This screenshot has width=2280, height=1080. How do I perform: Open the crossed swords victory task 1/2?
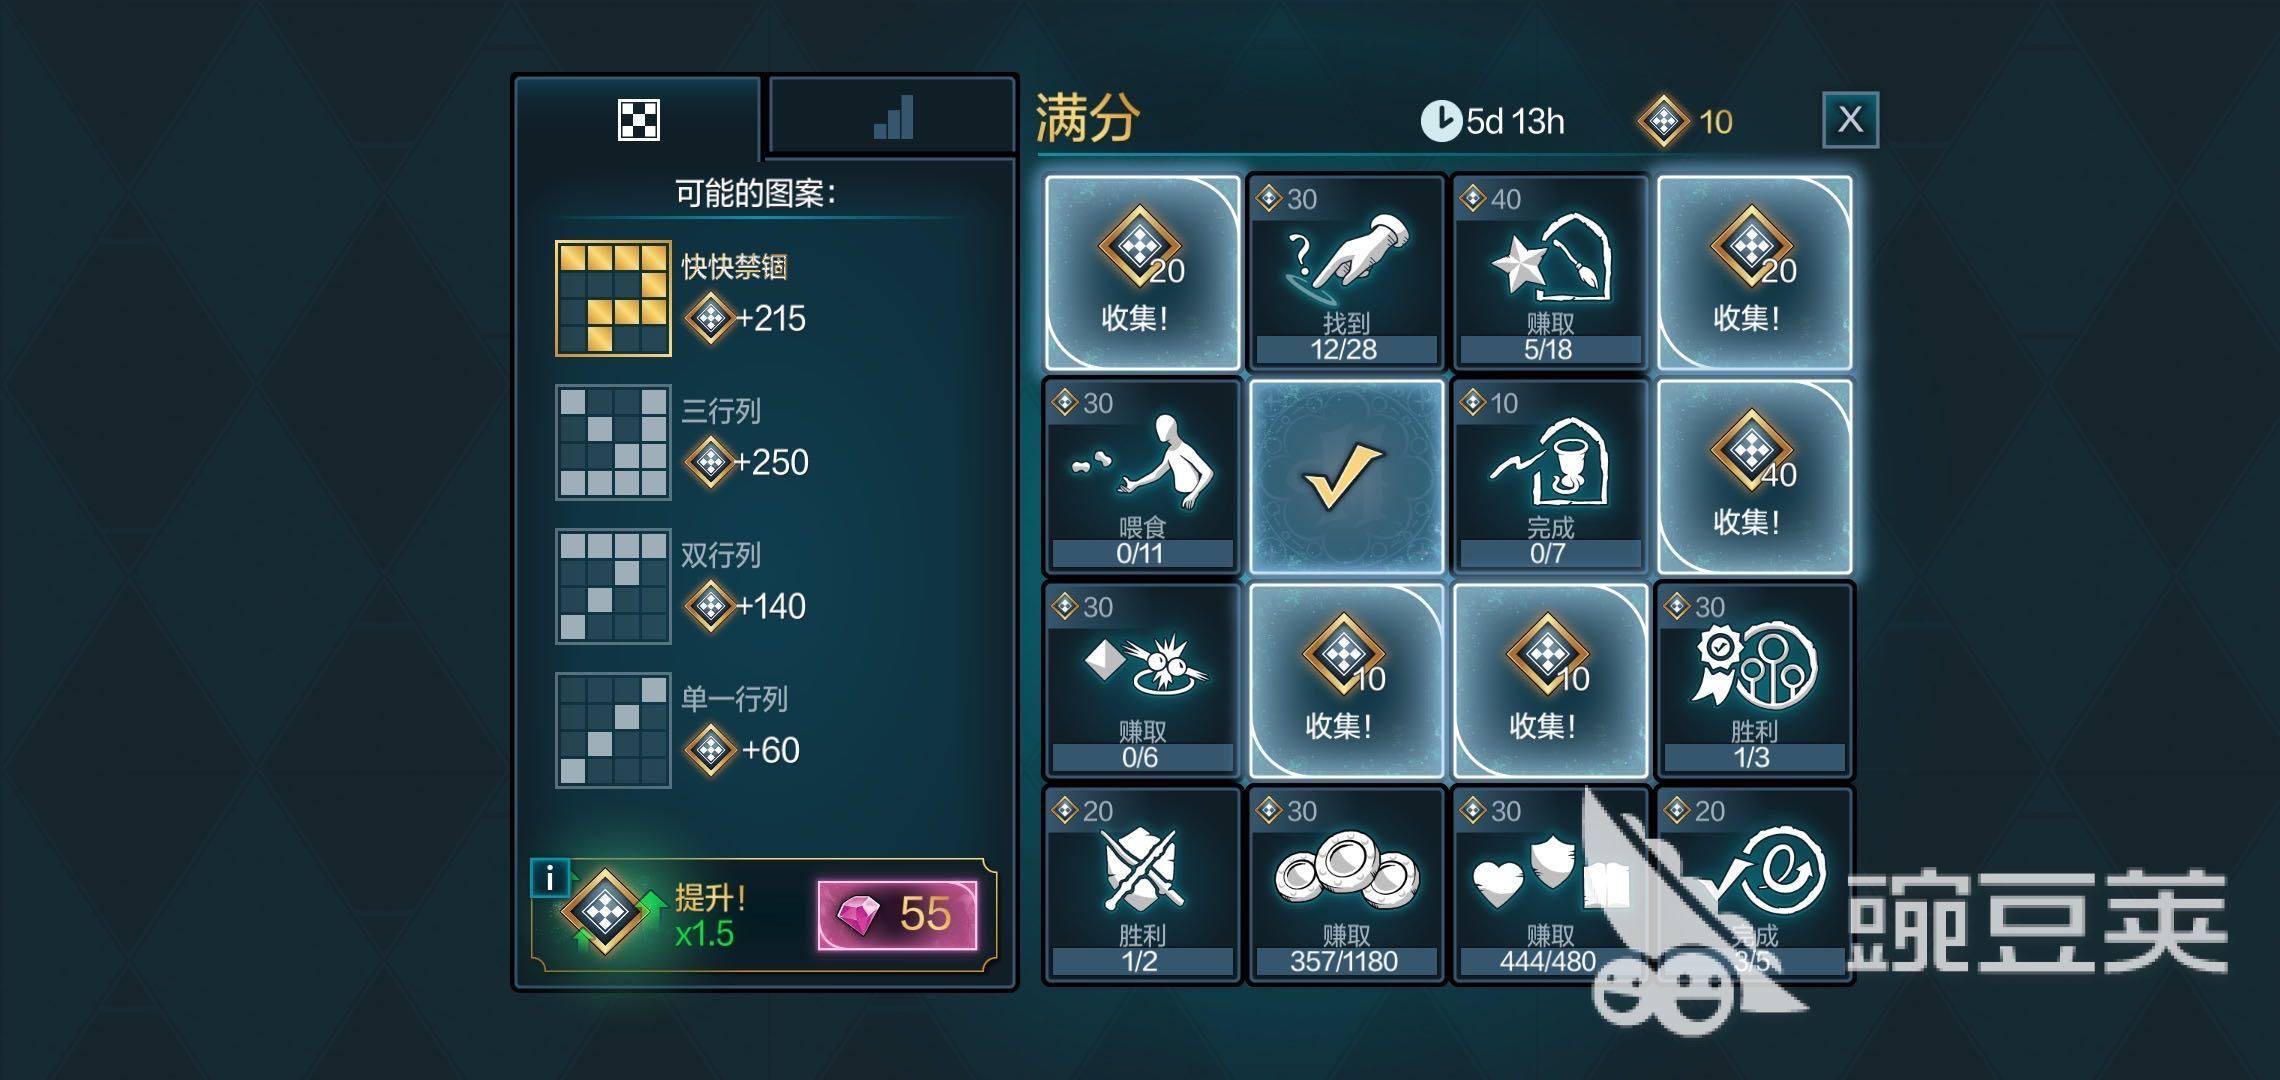coord(1142,885)
